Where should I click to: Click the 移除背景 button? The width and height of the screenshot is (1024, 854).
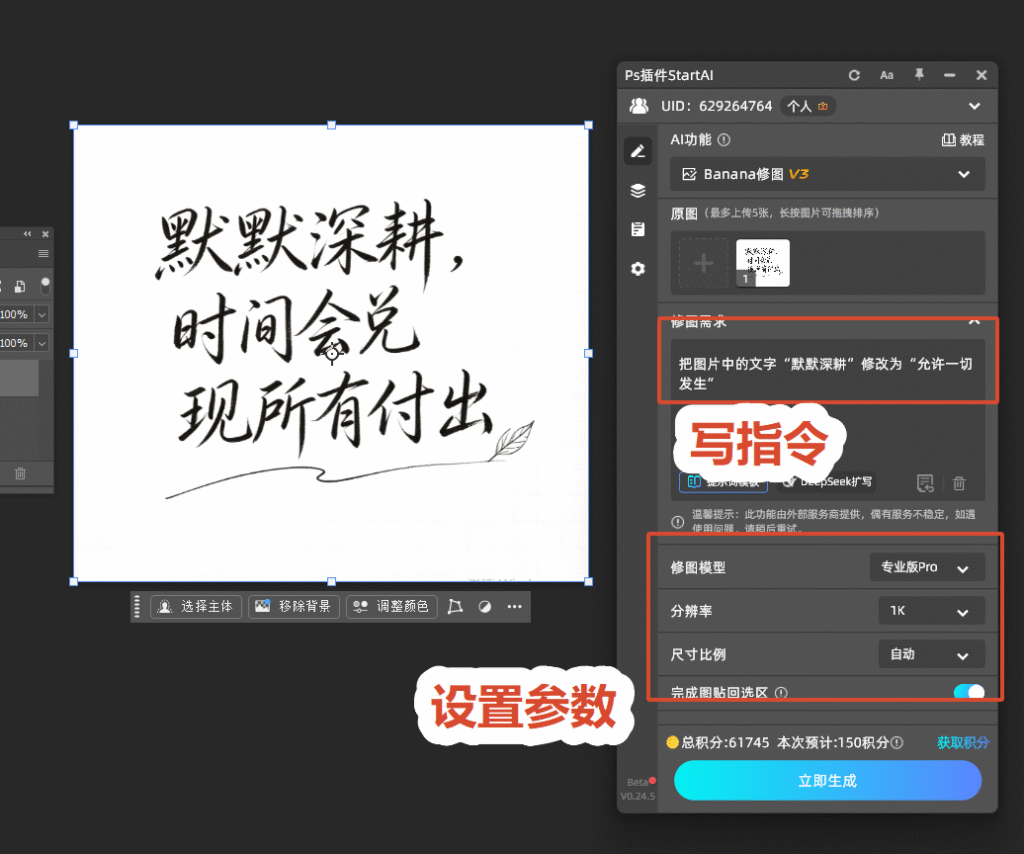click(294, 607)
